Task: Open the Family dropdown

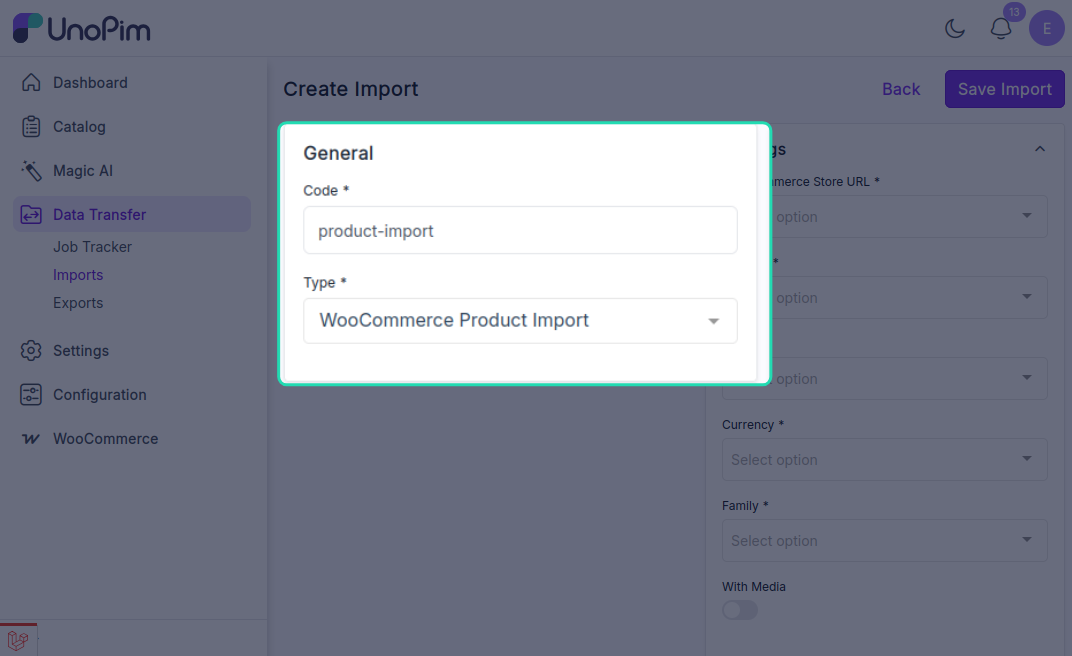Action: click(885, 541)
